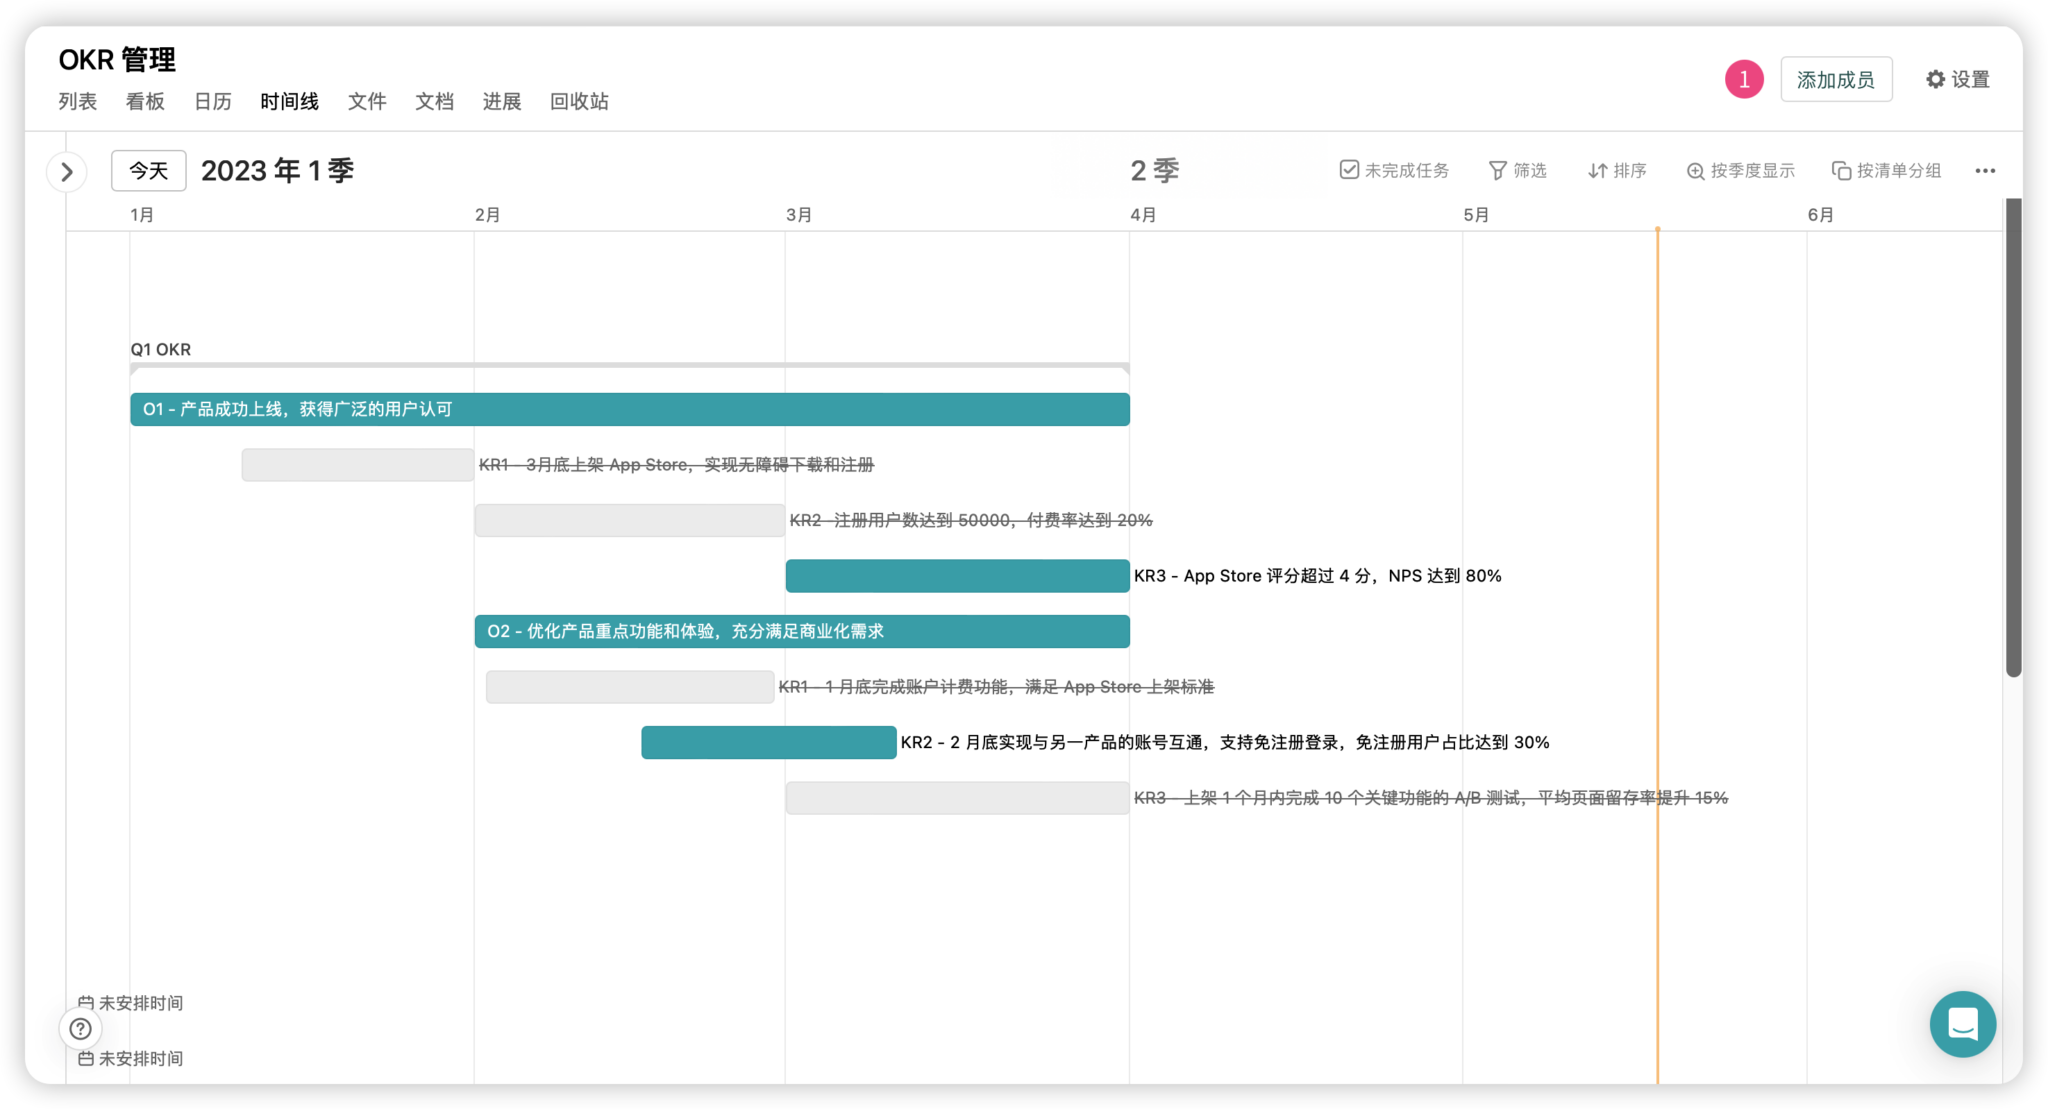Image resolution: width=2048 pixels, height=1109 pixels.
Task: Expand the bottom 未安排时间 section
Action: (x=140, y=1058)
